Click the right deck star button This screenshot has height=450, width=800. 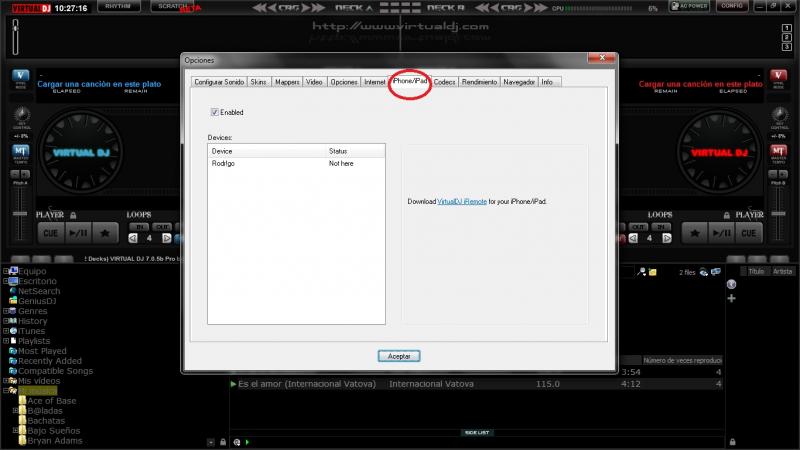[x=694, y=233]
